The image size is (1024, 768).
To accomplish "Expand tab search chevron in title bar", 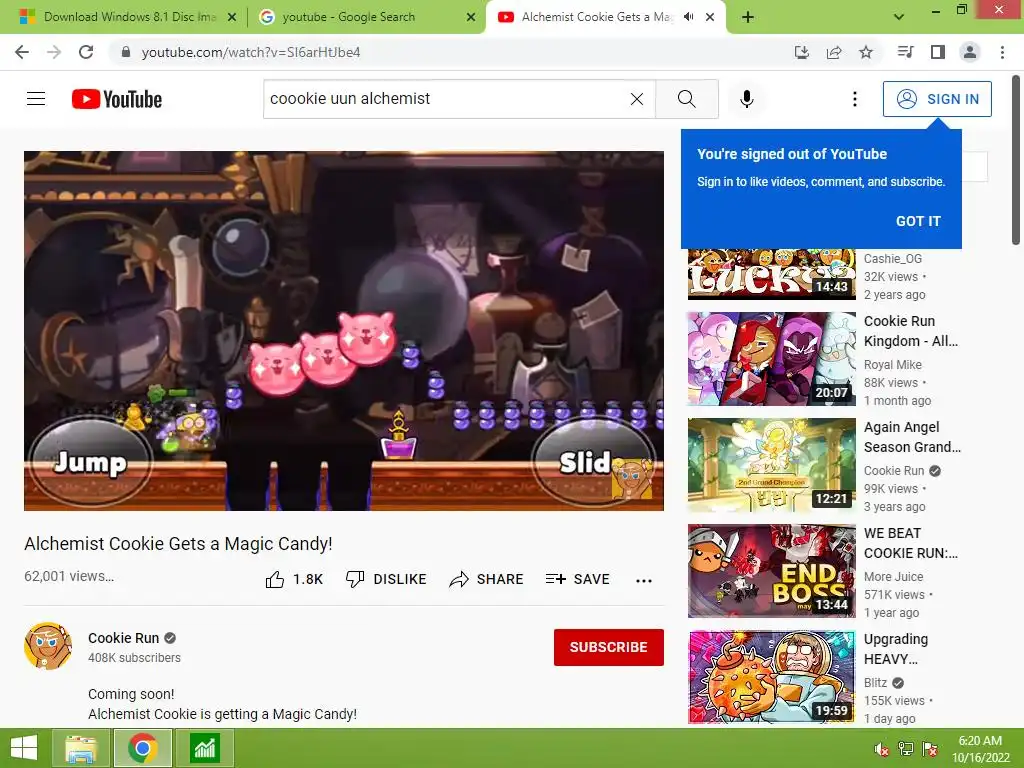I will pos(899,17).
